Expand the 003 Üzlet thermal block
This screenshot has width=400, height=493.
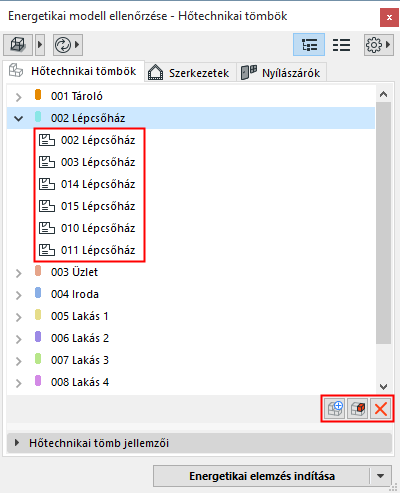(19, 273)
